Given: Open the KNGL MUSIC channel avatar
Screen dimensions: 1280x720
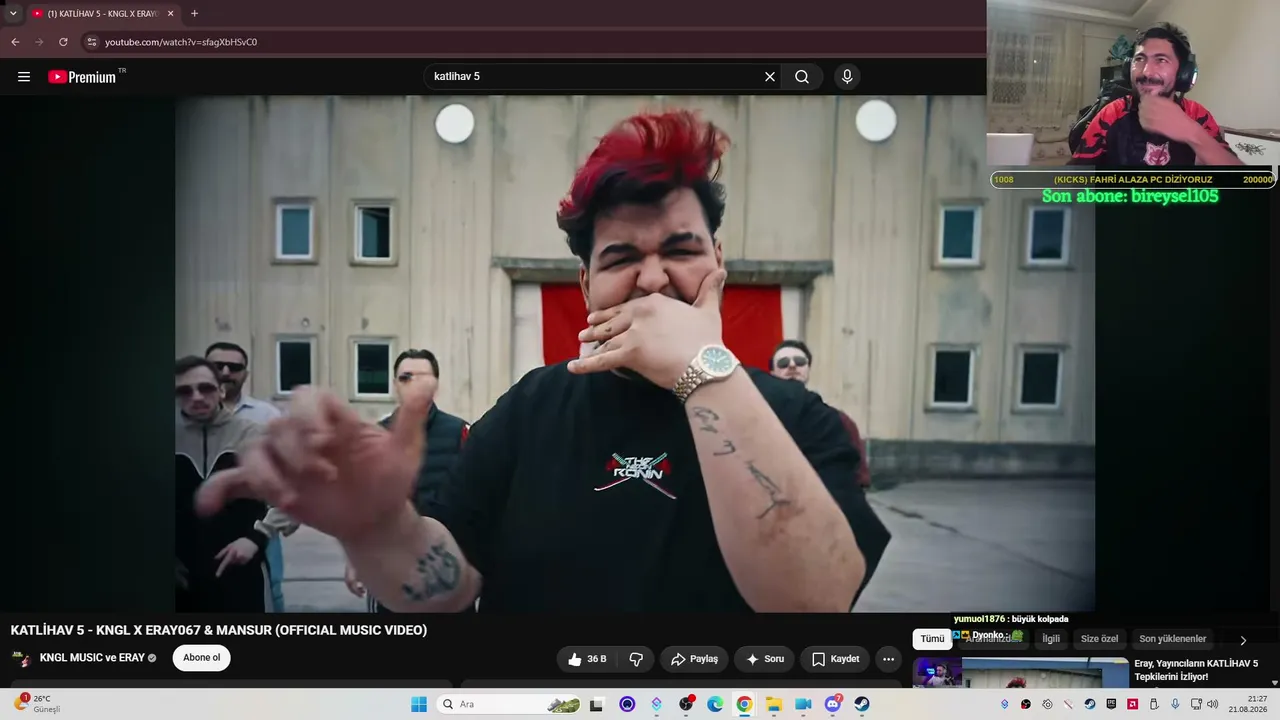Looking at the screenshot, I should pyautogui.click(x=21, y=658).
